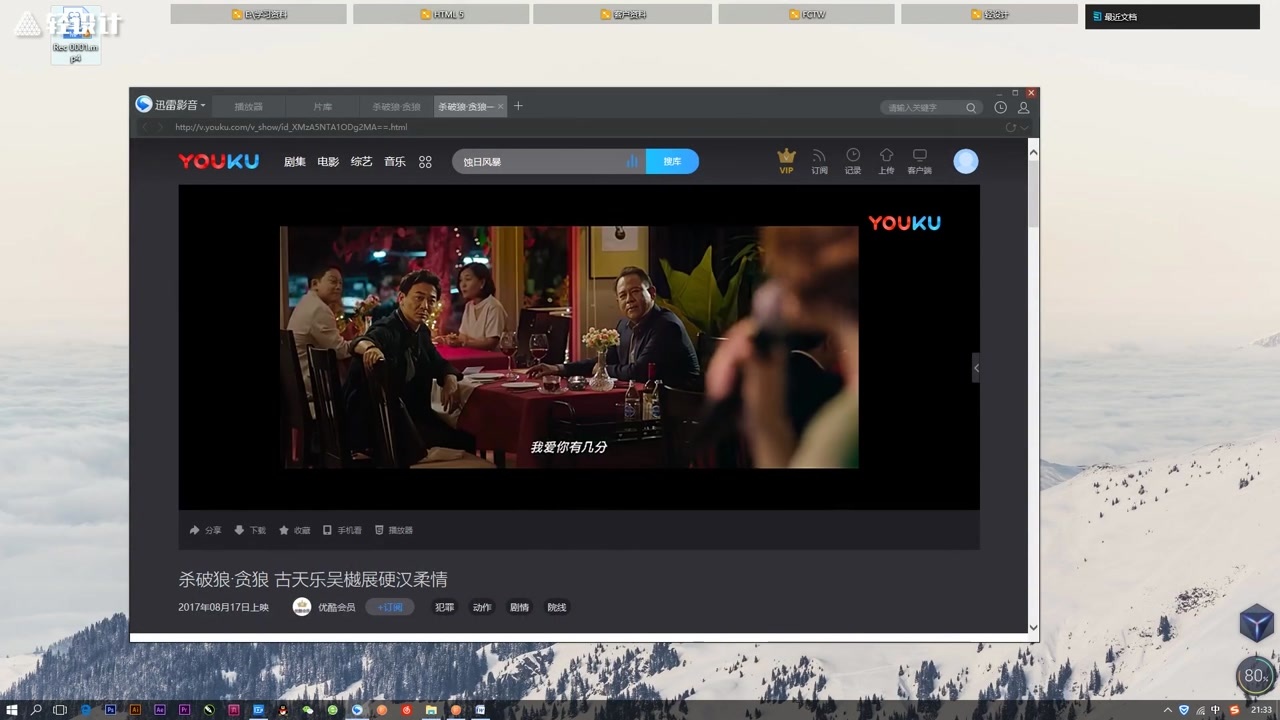Click the page scrollbar up arrow

pyautogui.click(x=1033, y=153)
